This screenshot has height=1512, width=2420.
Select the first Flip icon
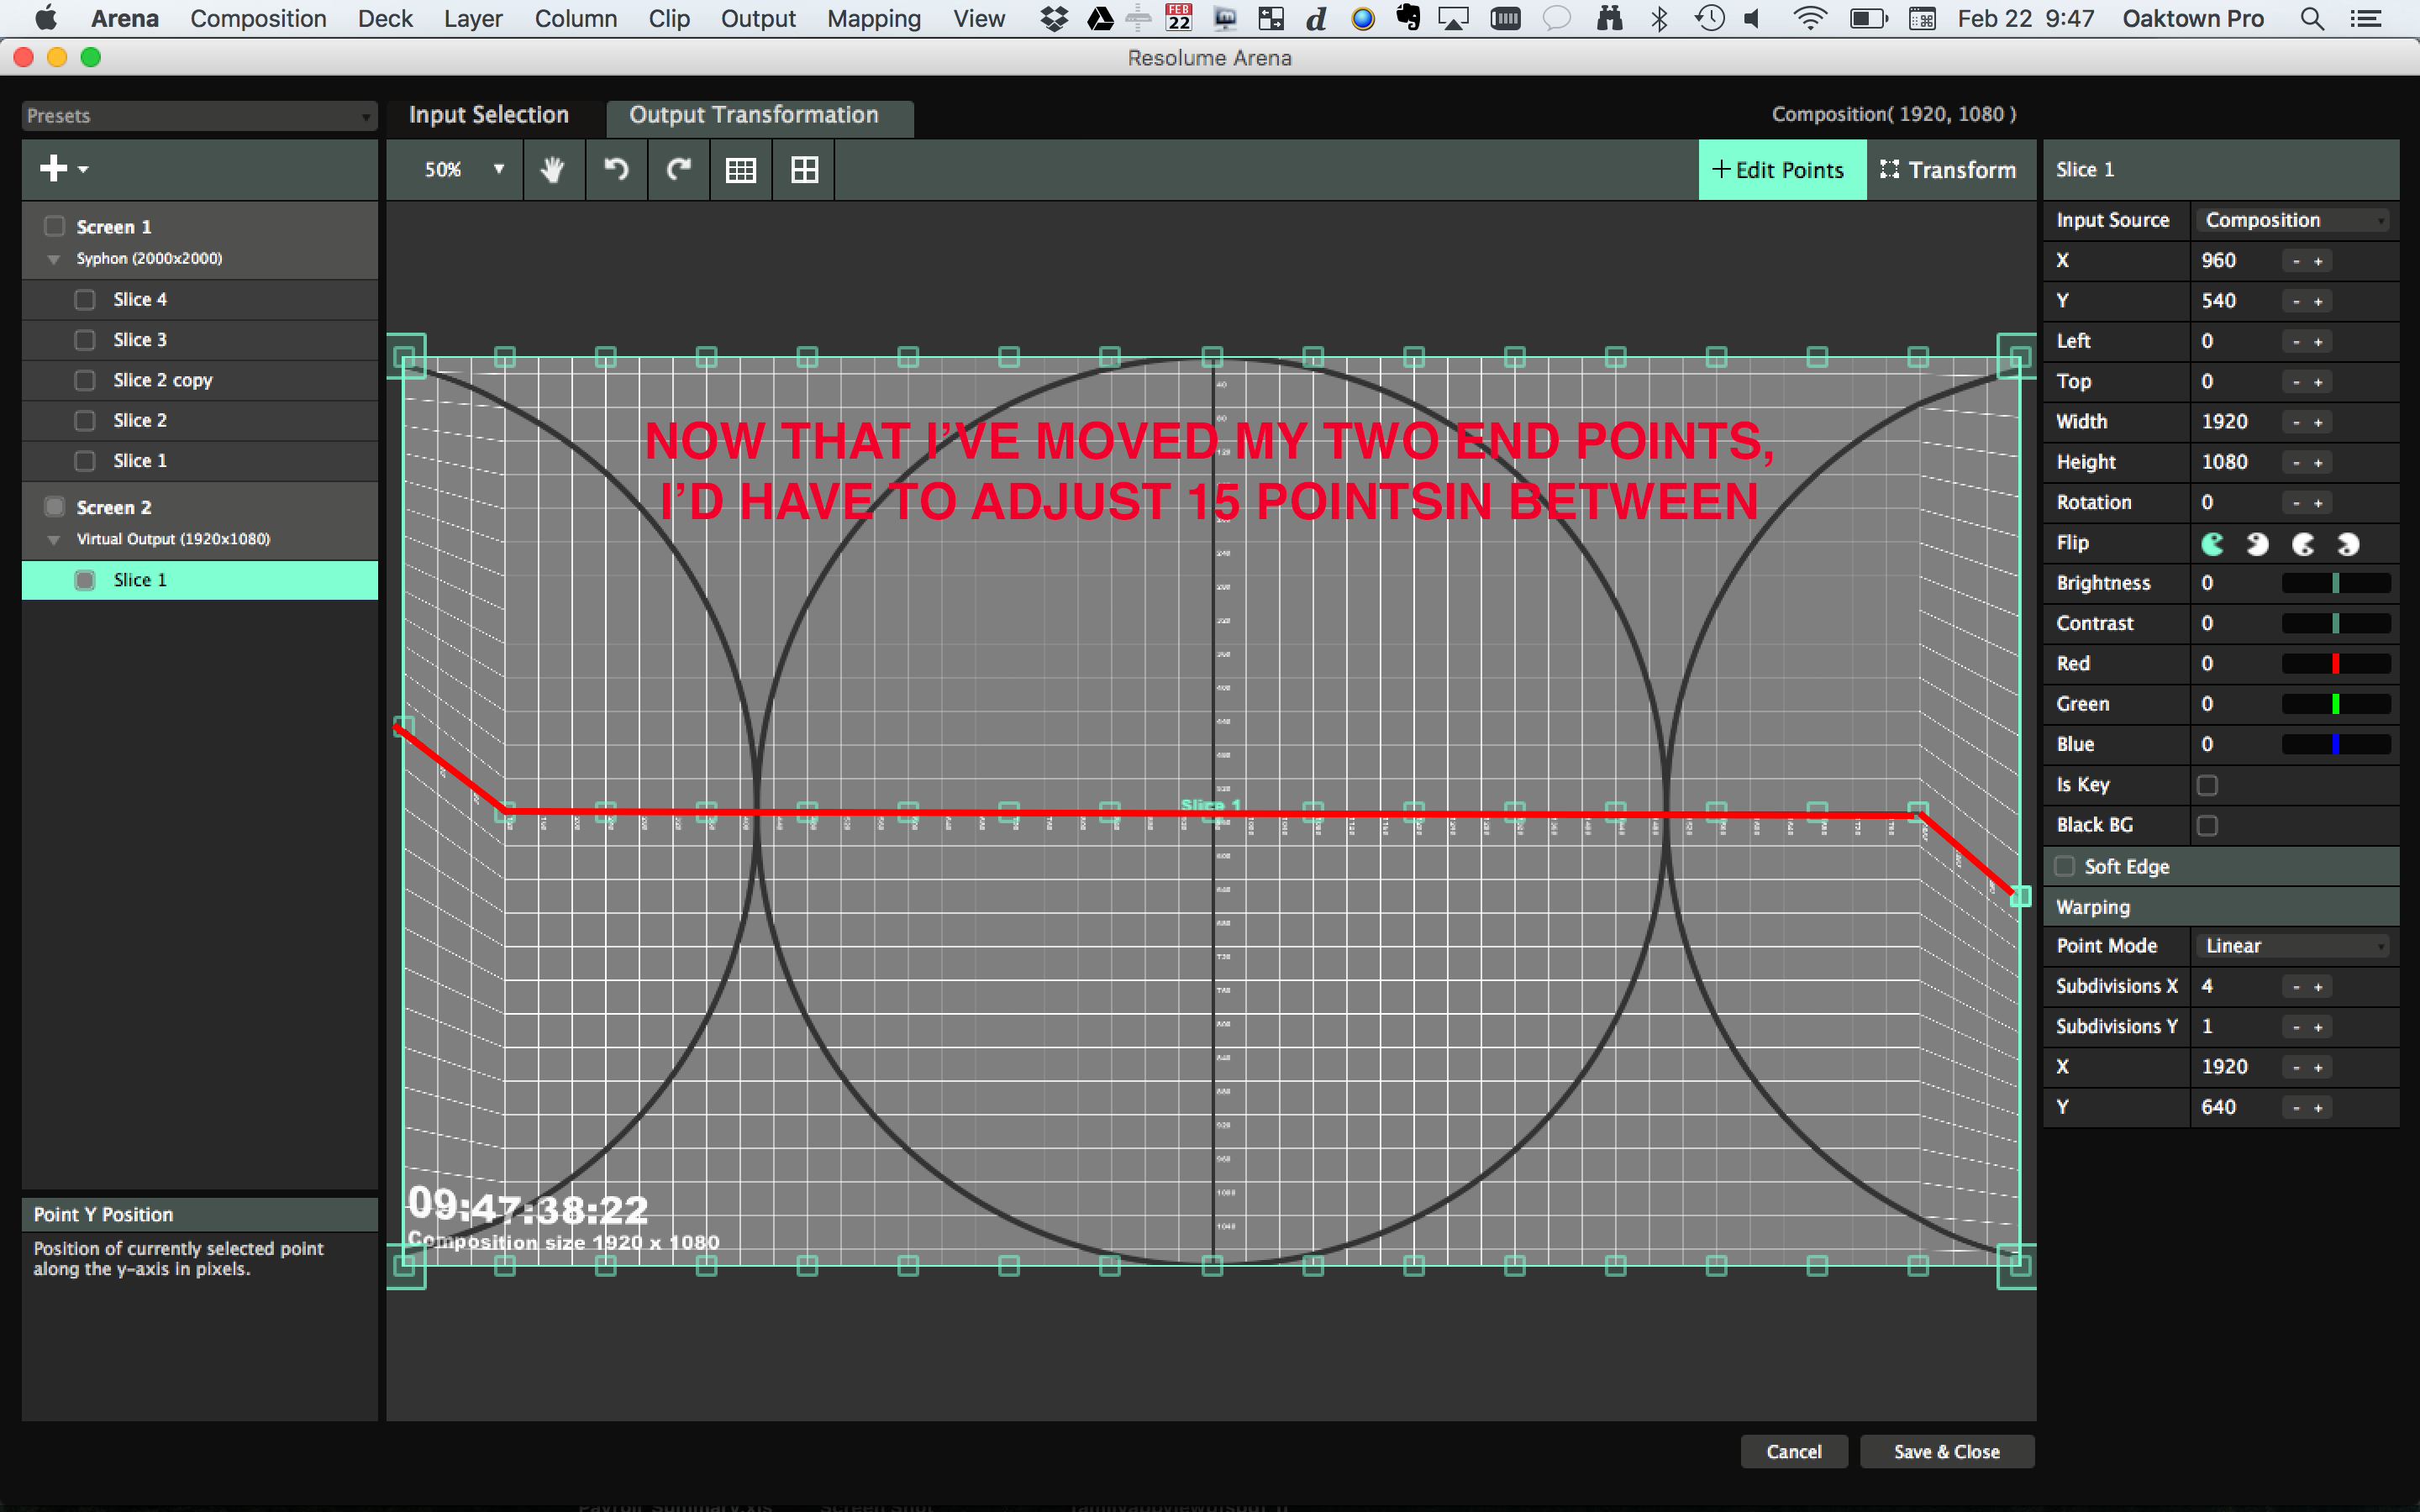click(2213, 543)
